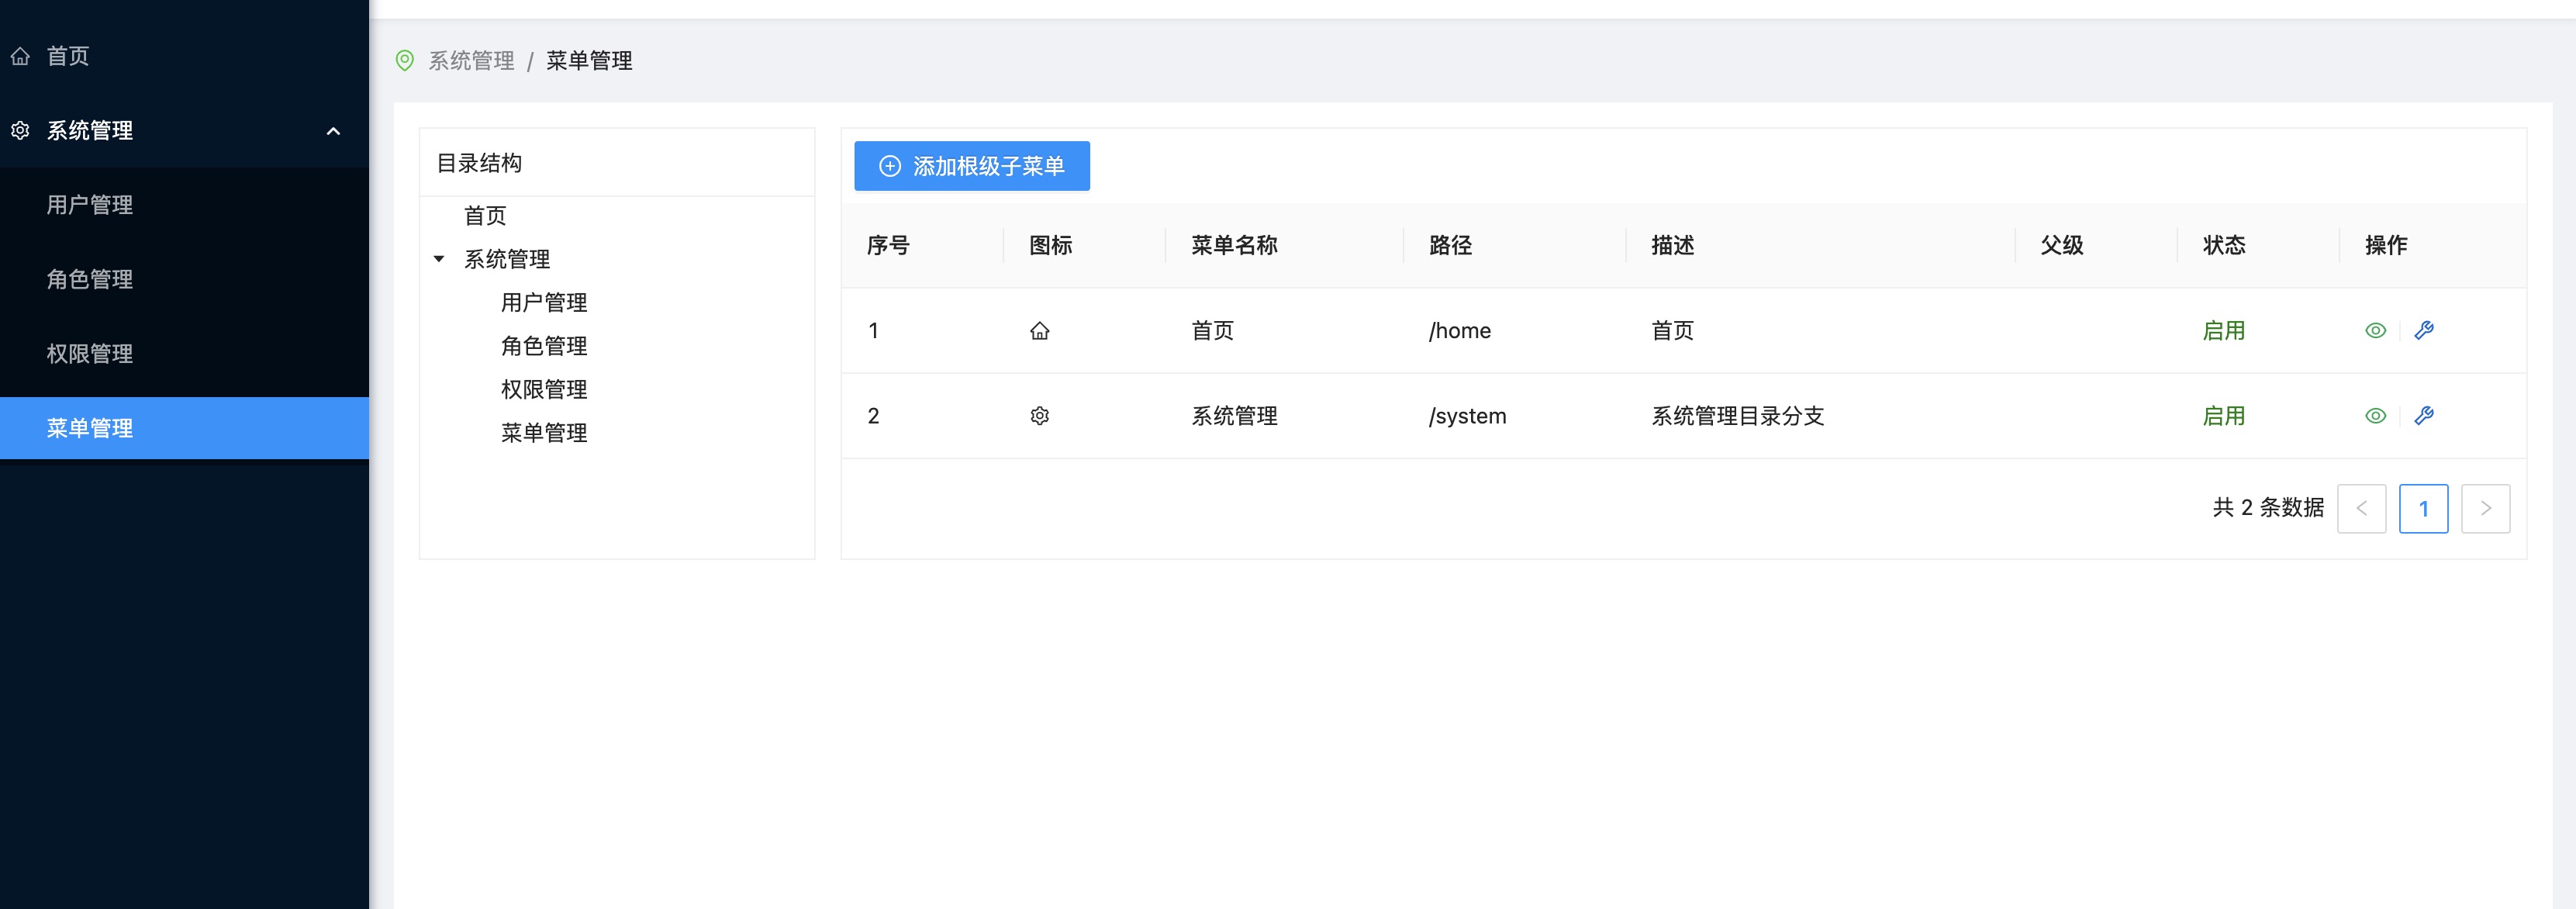Image resolution: width=2576 pixels, height=909 pixels.
Task: Open 角色管理 in the sidebar
Action: coord(89,279)
